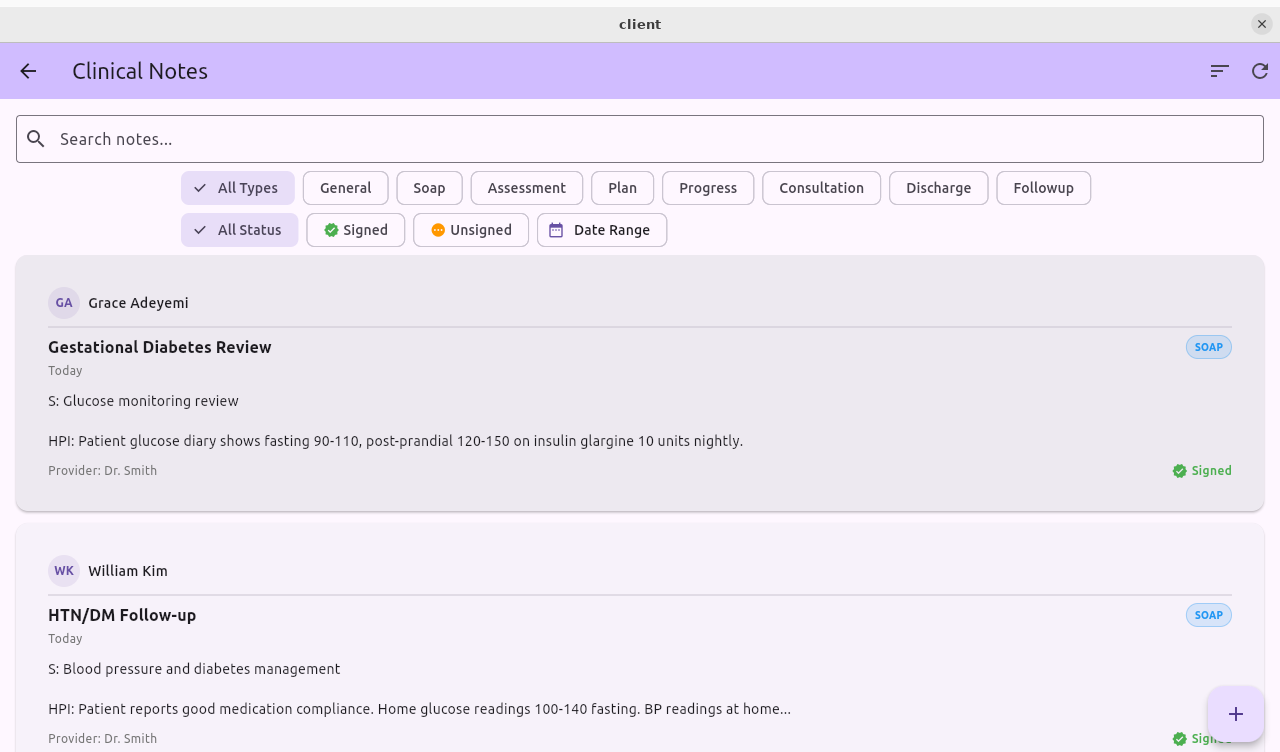Filter notes by Consultation type
Screen dimensions: 1280x752
tap(821, 188)
